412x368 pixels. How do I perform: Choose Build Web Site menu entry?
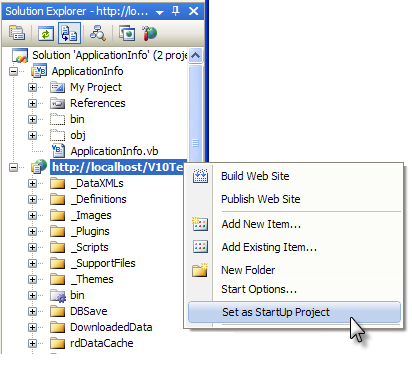255,176
